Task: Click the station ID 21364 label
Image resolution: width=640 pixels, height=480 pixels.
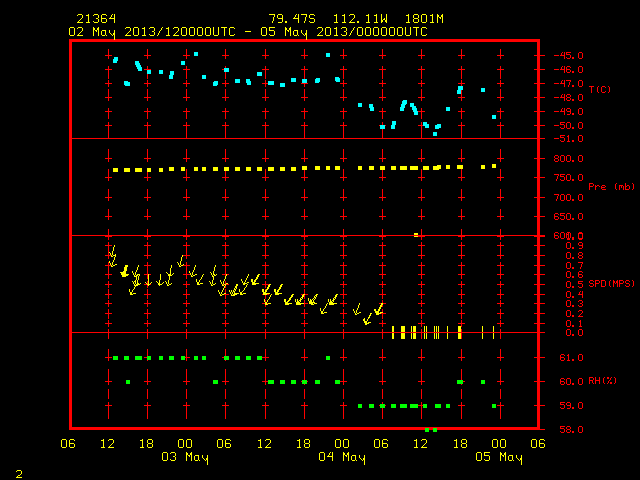Action: [96, 19]
